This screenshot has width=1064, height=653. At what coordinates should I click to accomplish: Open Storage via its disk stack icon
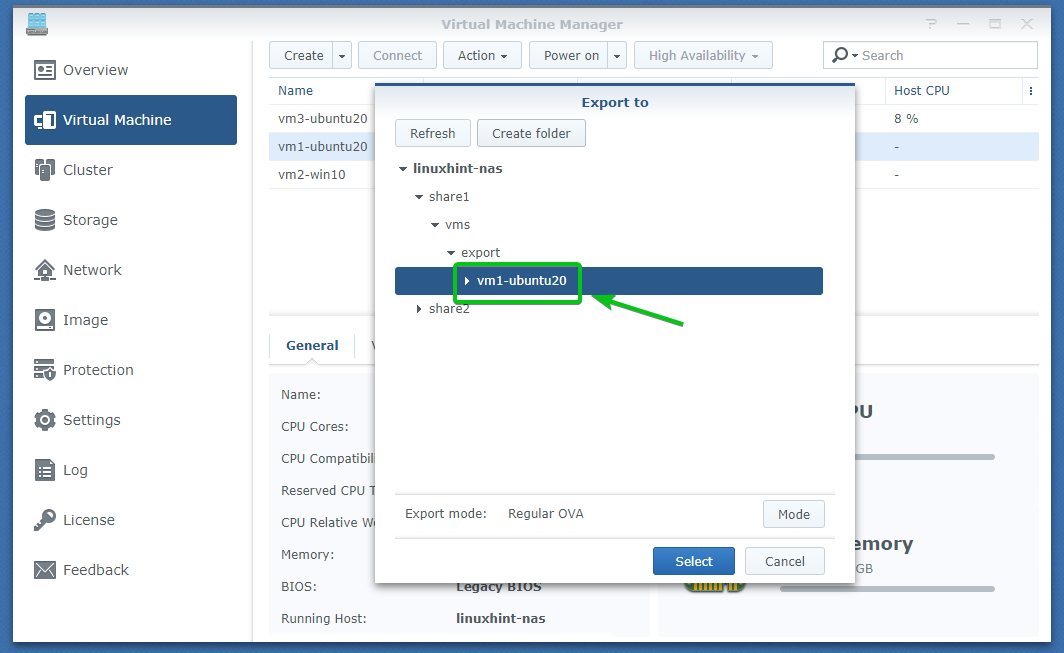tap(45, 220)
